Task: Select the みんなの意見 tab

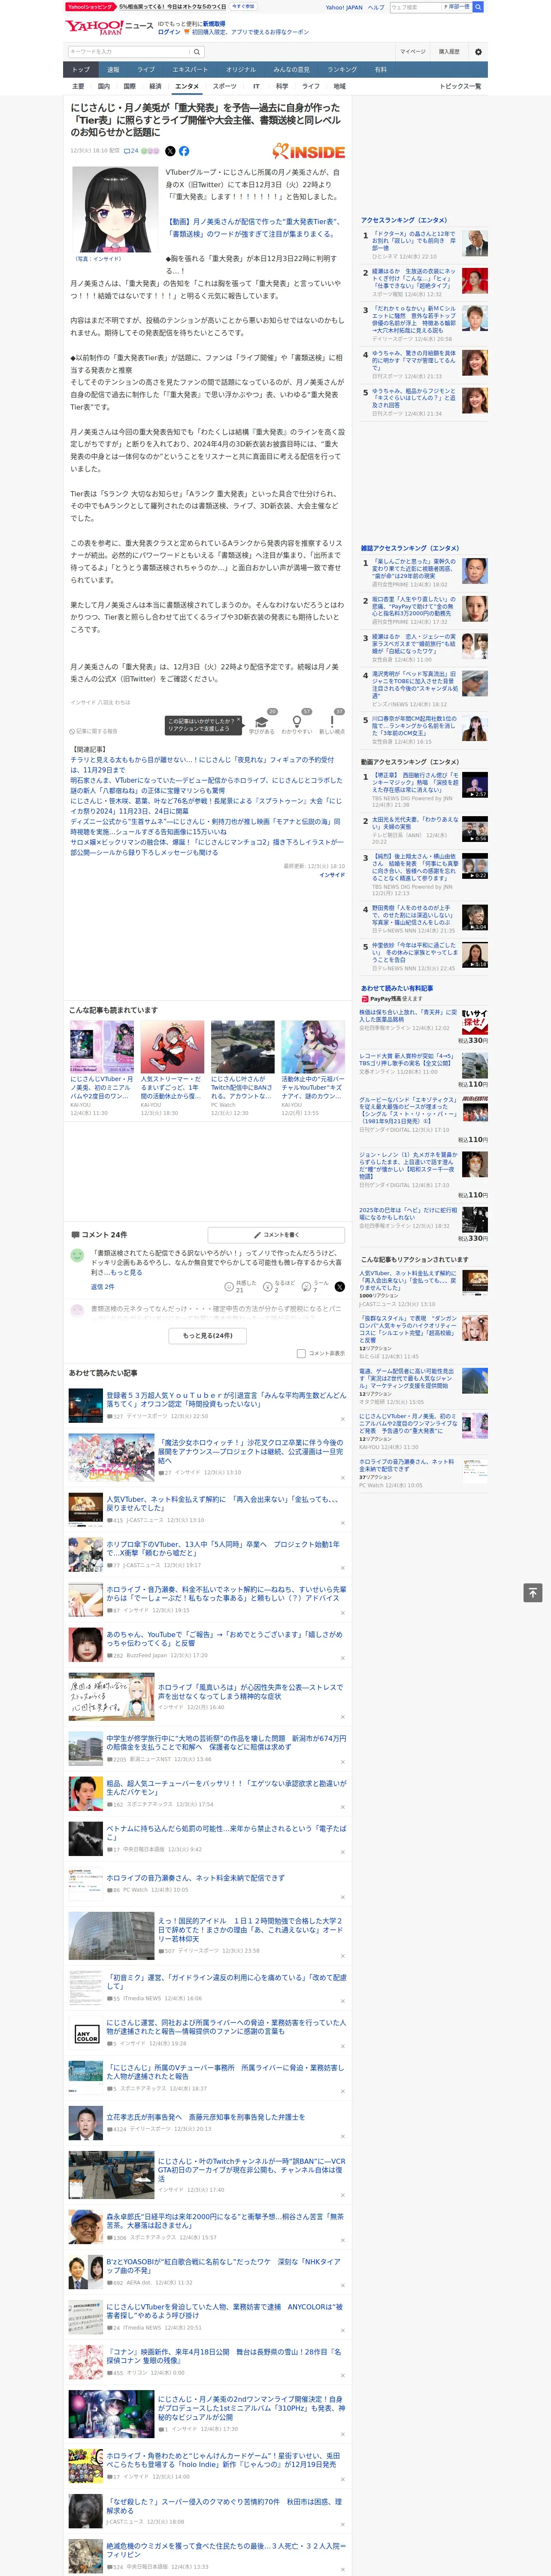Action: (x=291, y=70)
